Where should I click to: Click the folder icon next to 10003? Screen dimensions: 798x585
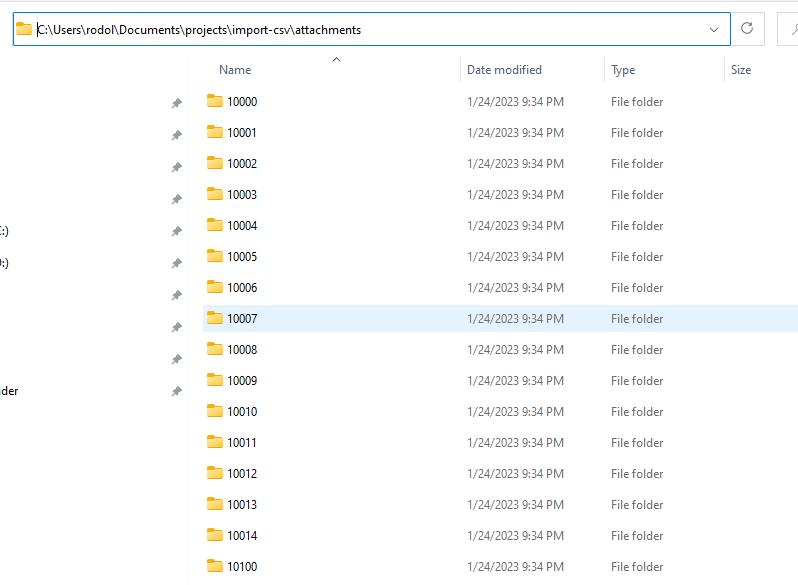coord(214,194)
